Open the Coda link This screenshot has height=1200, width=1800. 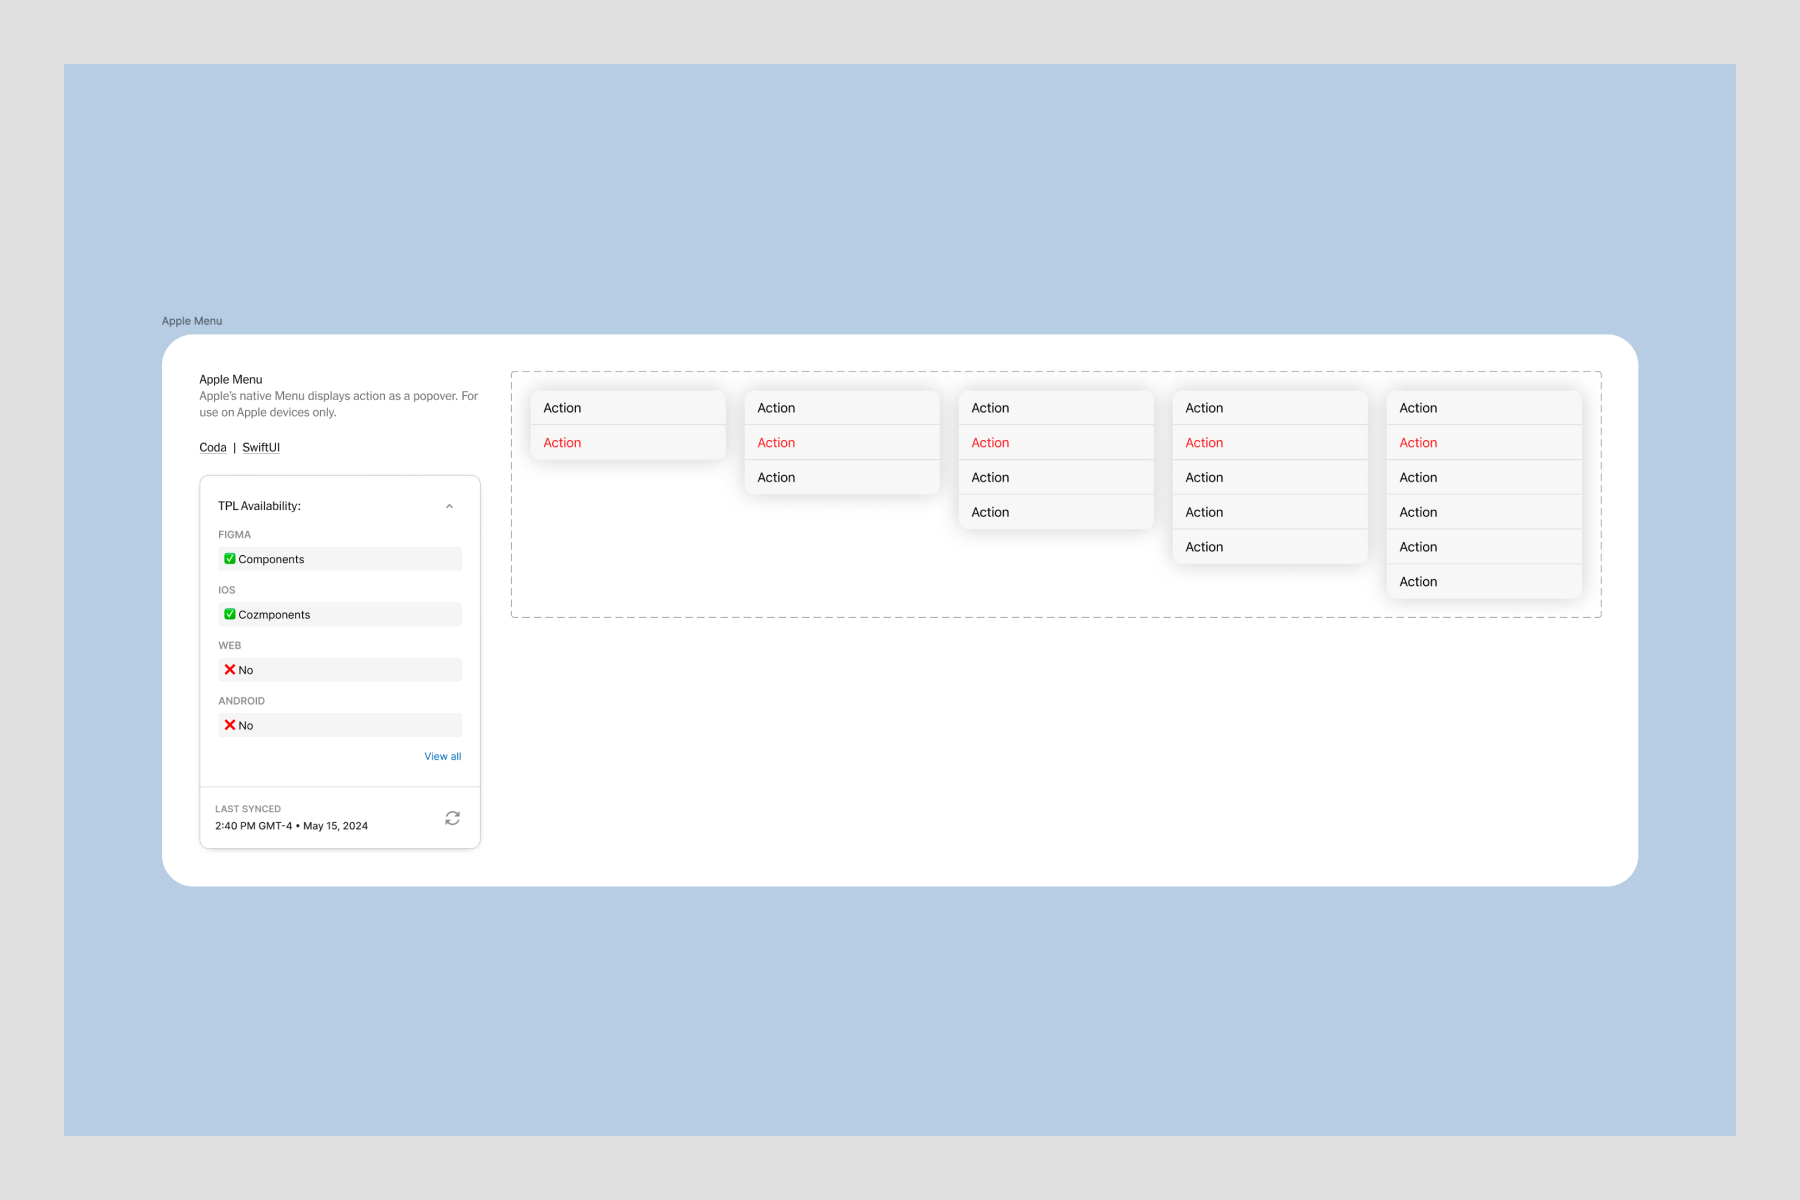coord(213,447)
